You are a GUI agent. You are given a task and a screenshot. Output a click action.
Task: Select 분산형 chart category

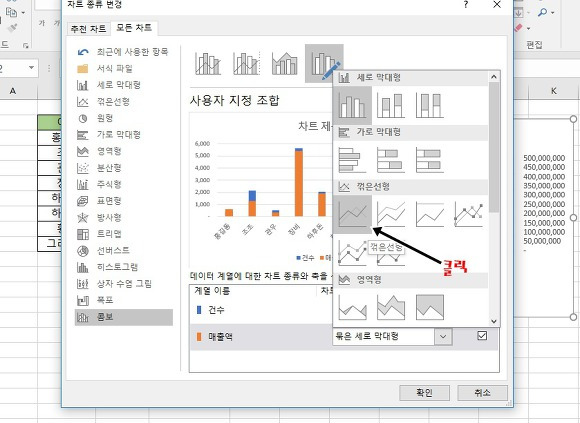124,168
